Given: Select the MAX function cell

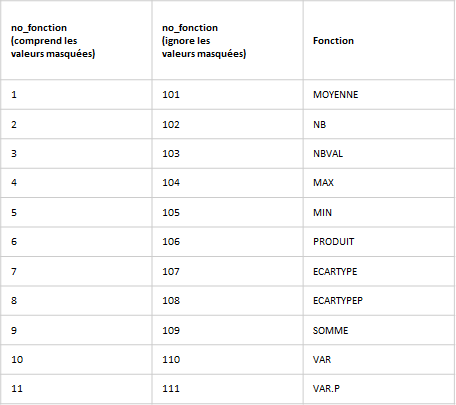Looking at the screenshot, I should click(x=378, y=183).
